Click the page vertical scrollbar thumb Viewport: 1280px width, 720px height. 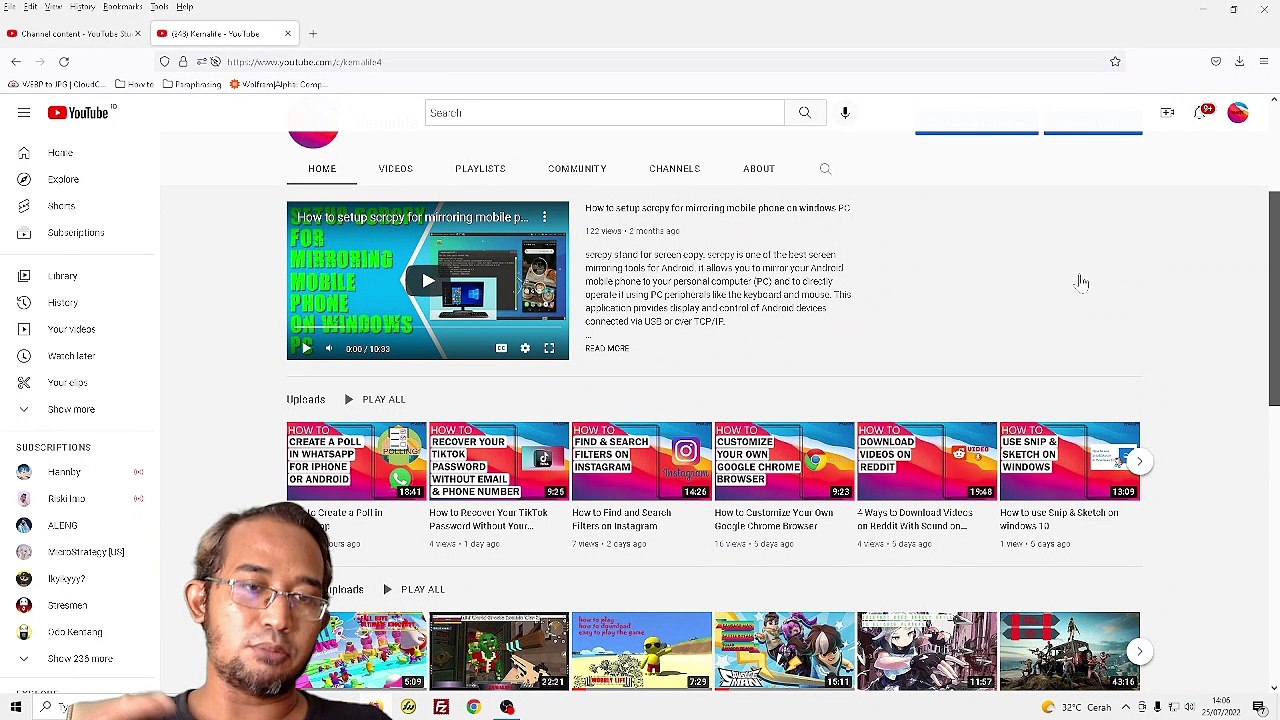[x=1274, y=298]
